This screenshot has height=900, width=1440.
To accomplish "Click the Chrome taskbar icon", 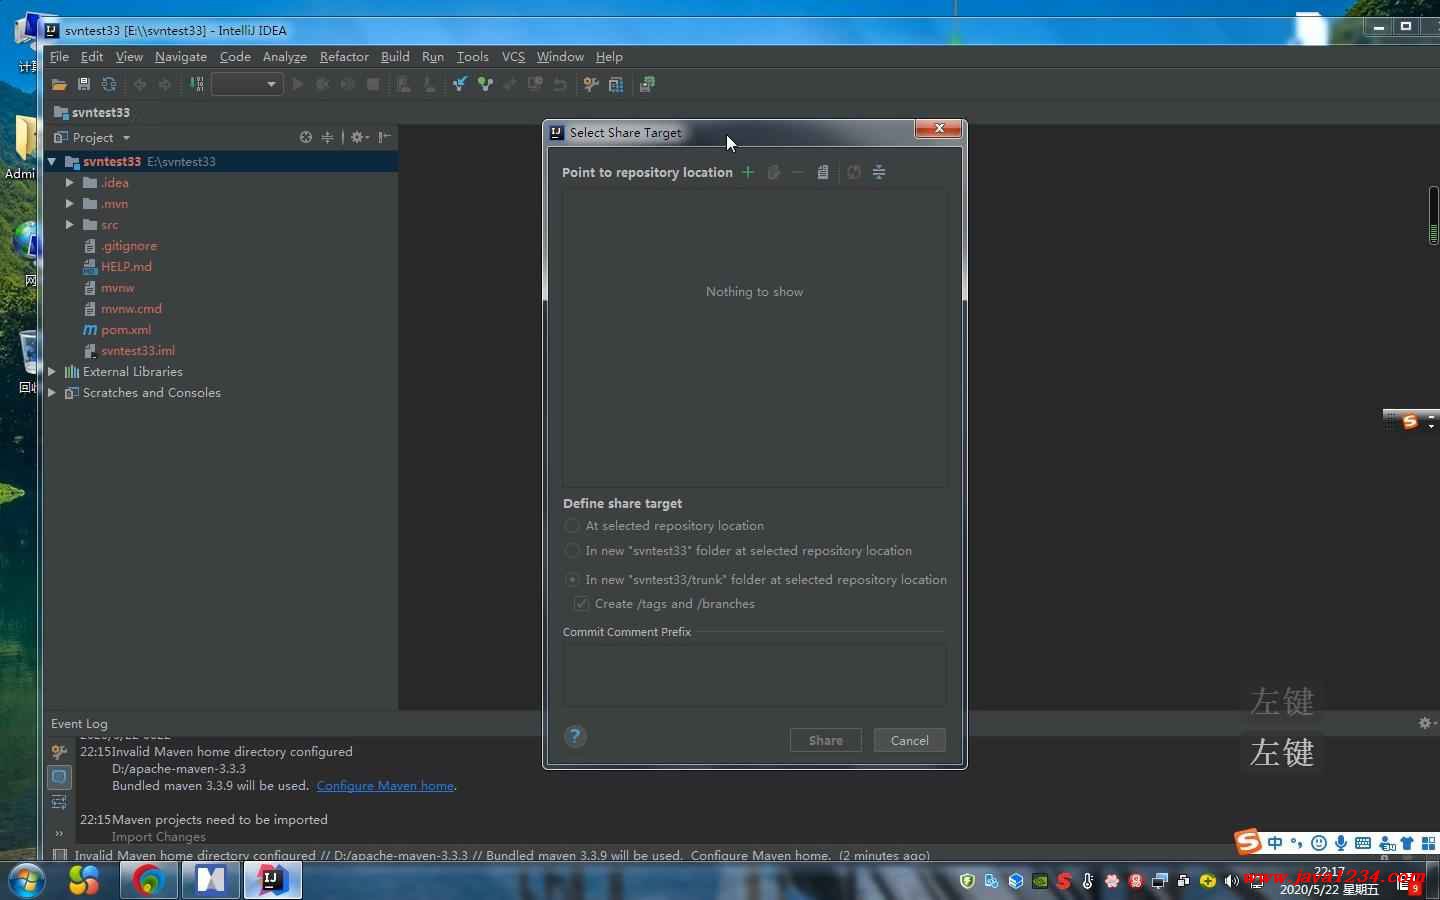I will tap(149, 881).
